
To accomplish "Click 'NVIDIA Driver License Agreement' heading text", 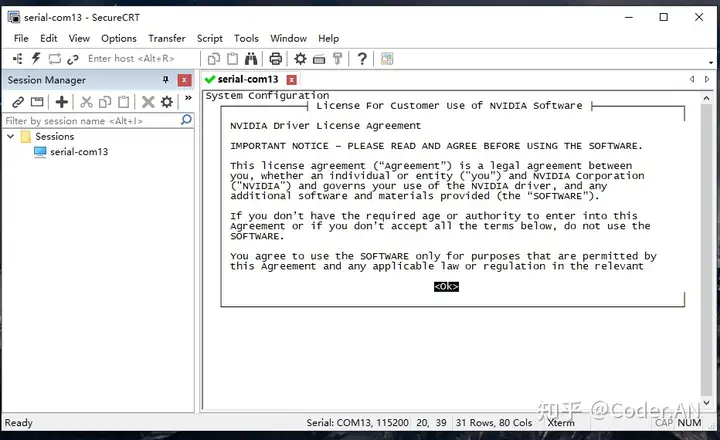I will 325,126.
